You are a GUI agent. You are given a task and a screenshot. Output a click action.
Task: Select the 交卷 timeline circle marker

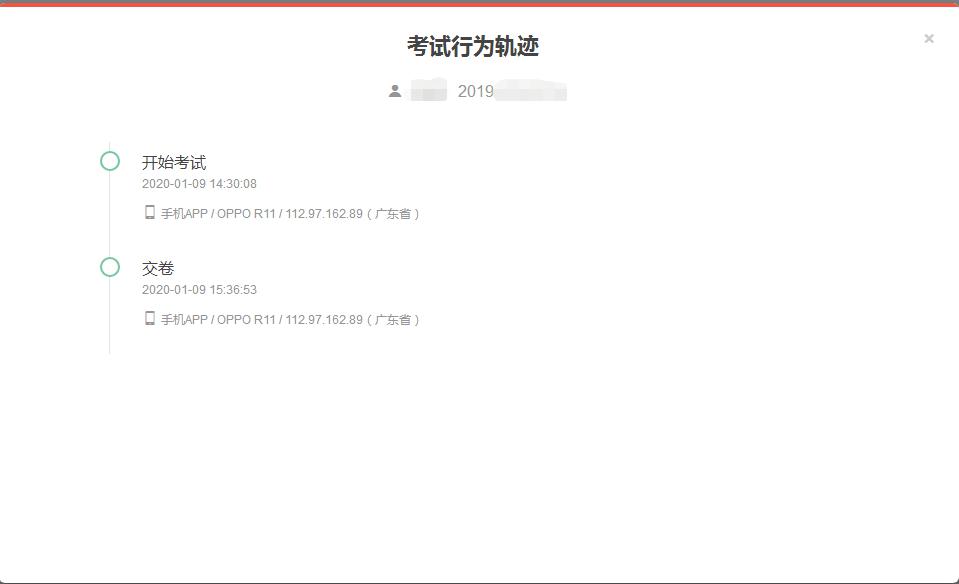[110, 267]
